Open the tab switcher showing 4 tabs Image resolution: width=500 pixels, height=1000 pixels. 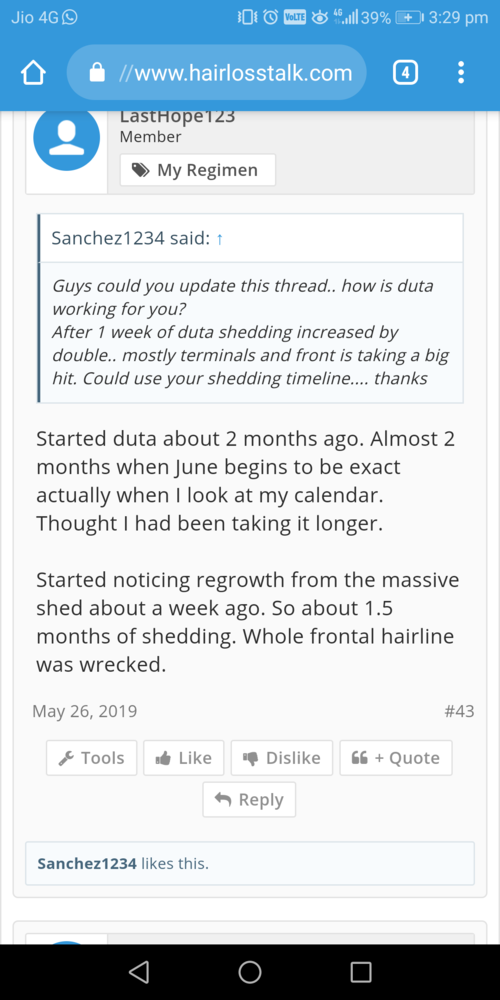[x=406, y=73]
